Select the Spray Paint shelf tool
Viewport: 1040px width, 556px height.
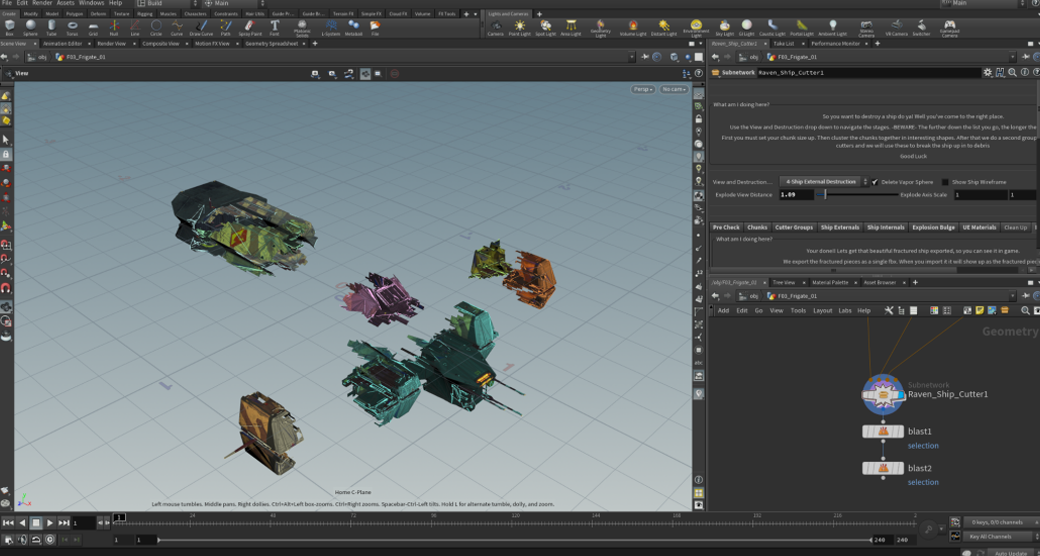coord(249,27)
